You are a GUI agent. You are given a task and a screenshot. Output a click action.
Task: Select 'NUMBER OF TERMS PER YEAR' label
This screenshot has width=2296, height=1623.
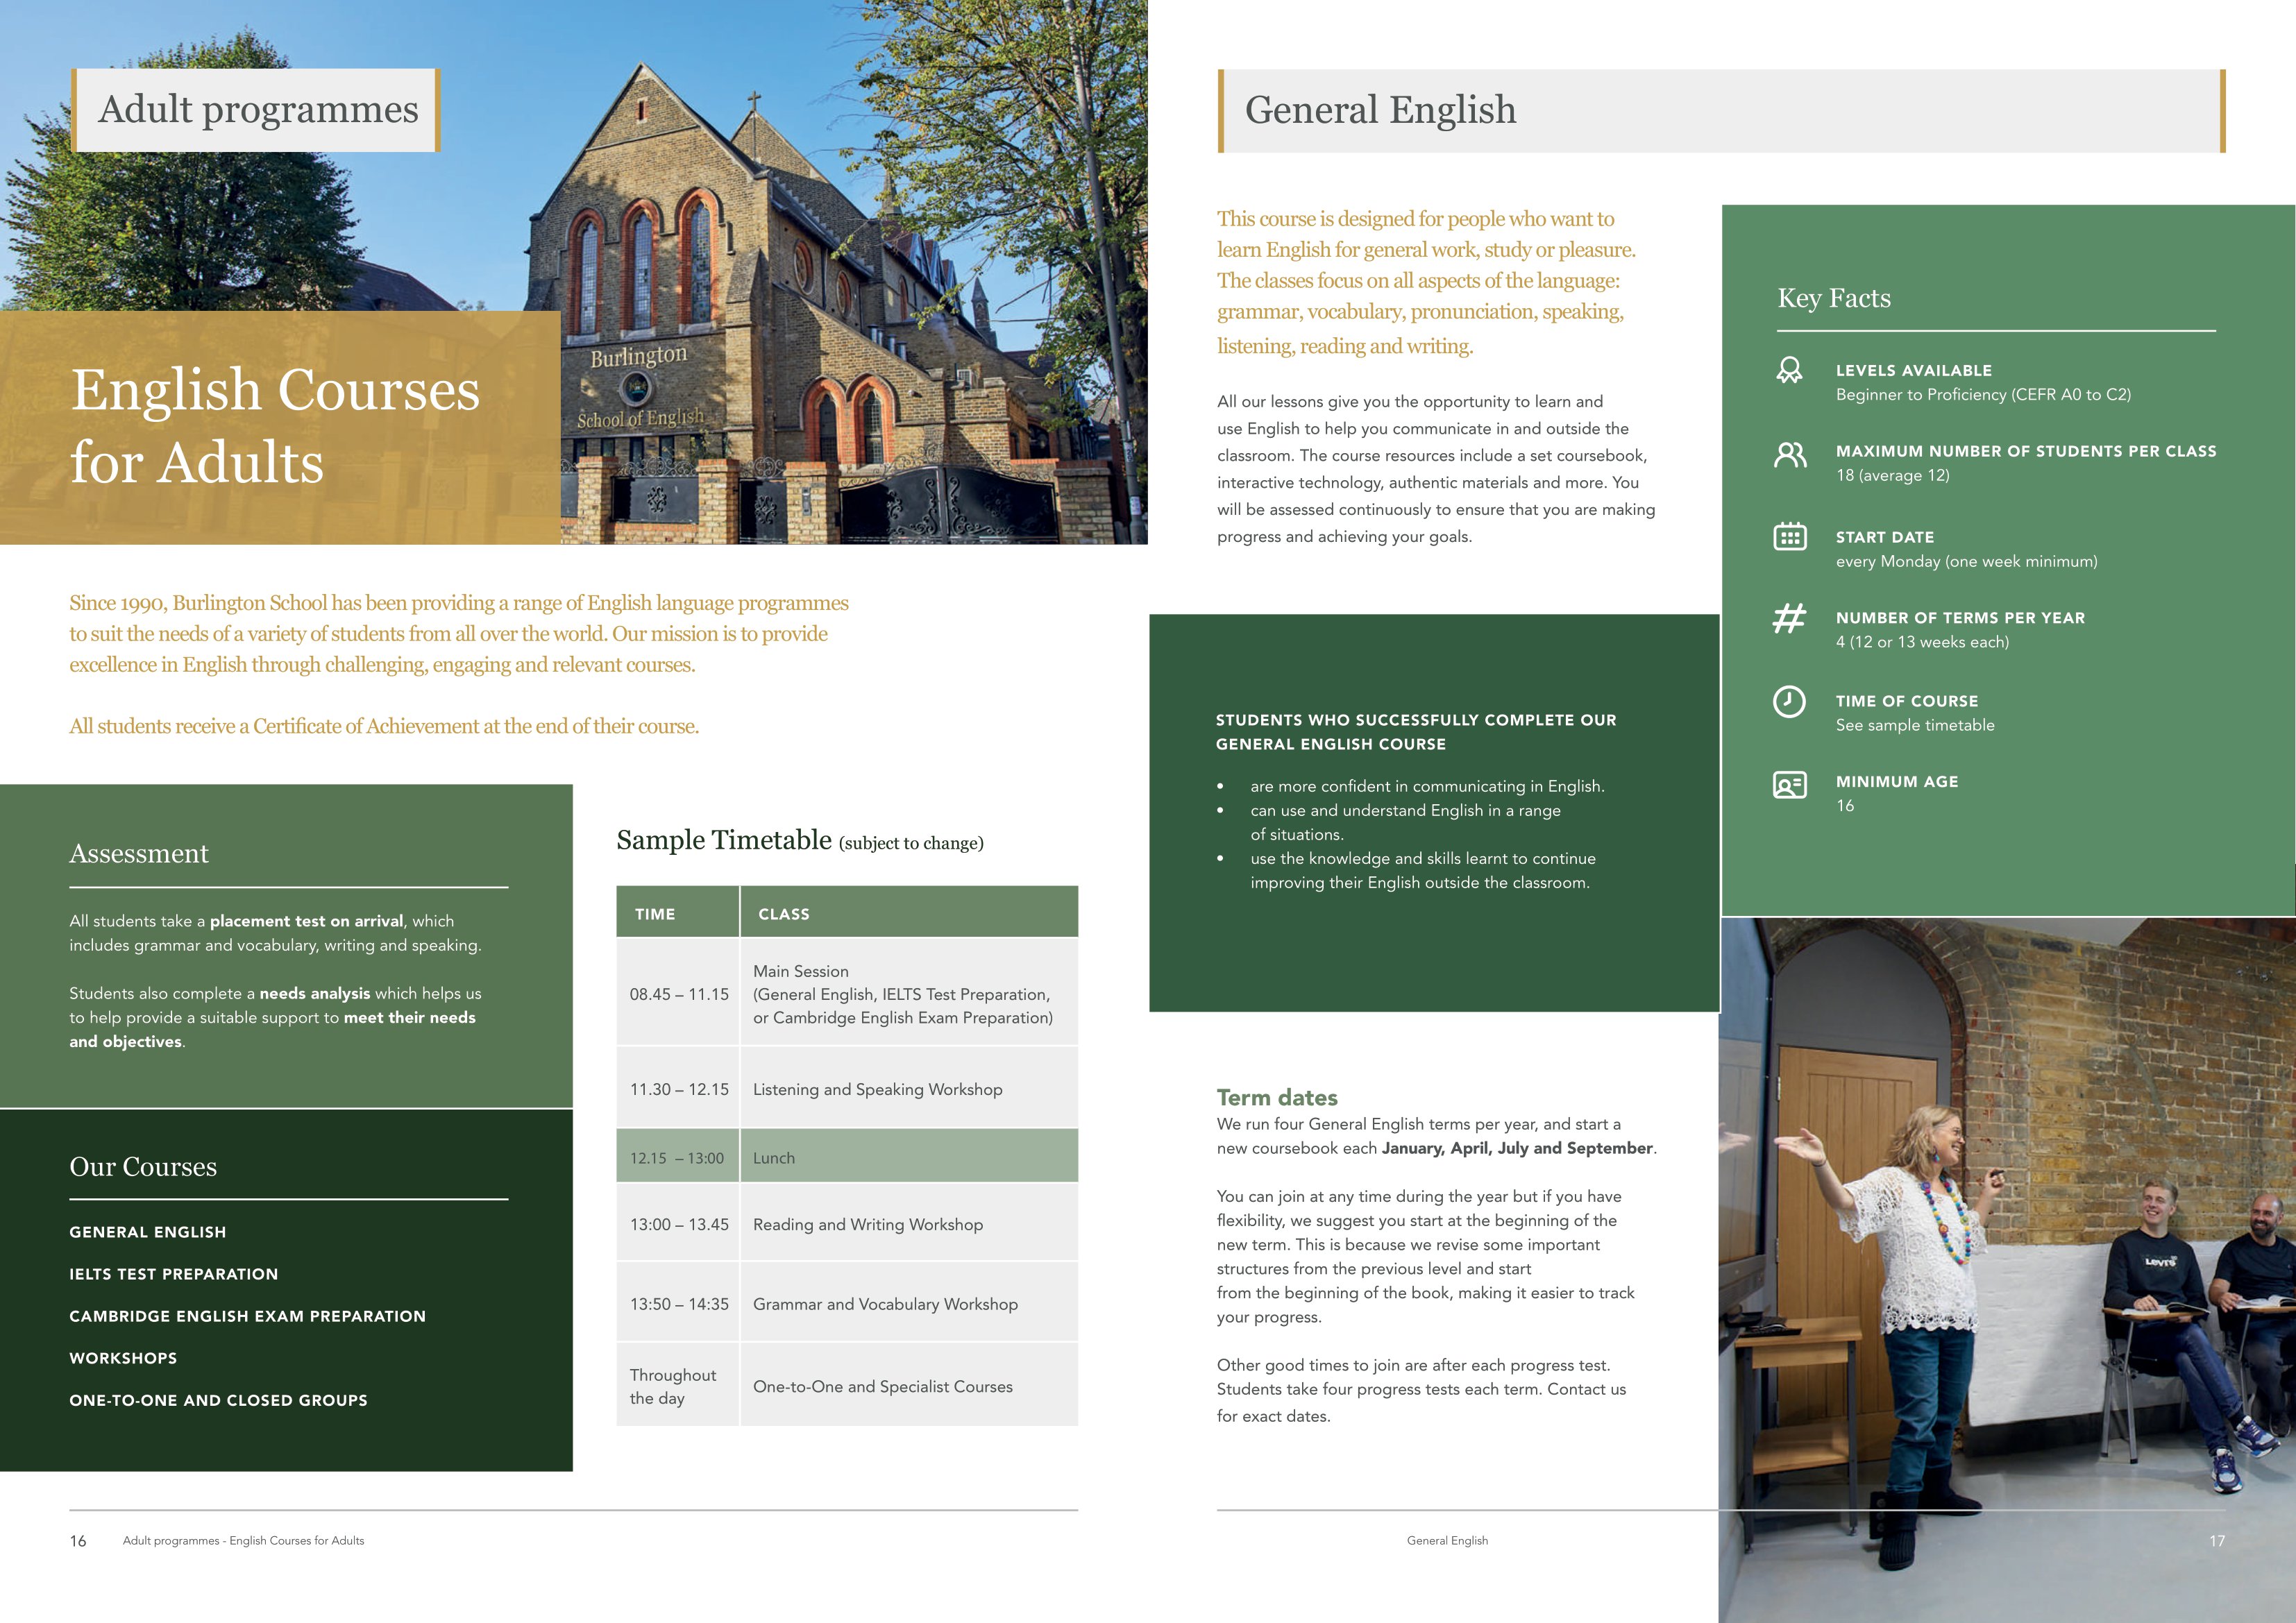click(1960, 618)
